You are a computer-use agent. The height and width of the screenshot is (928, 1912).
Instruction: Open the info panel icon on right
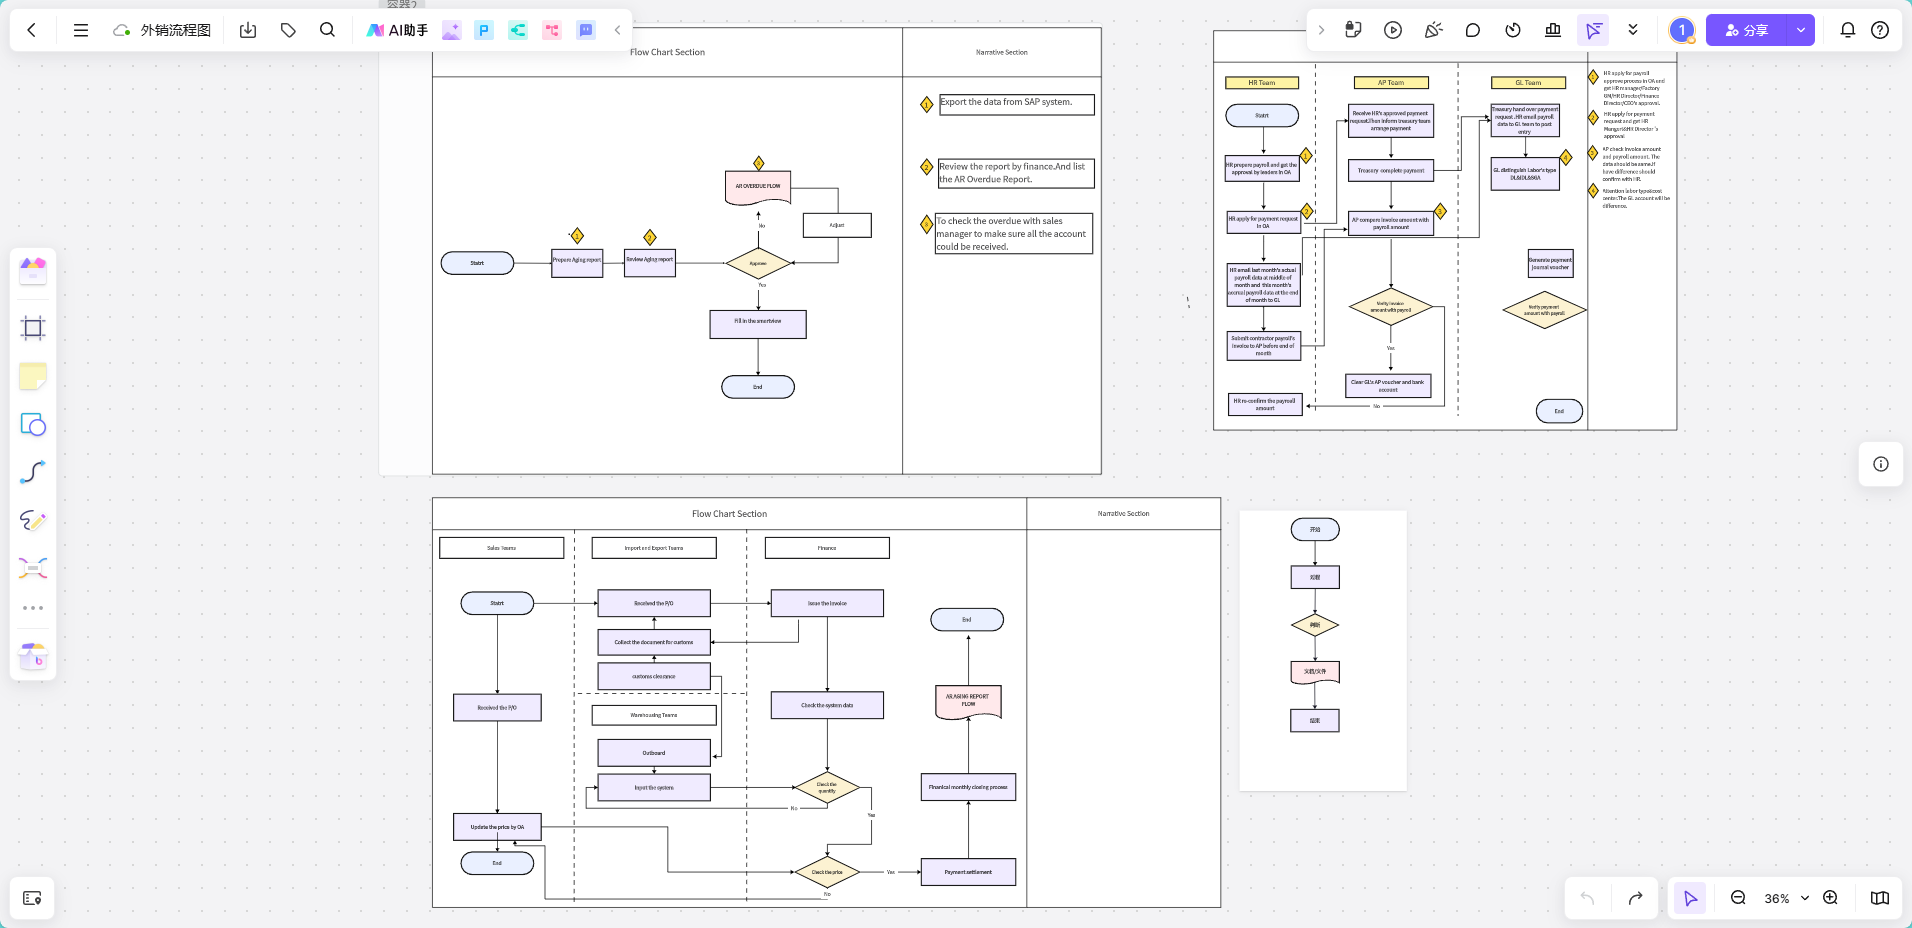[1881, 464]
